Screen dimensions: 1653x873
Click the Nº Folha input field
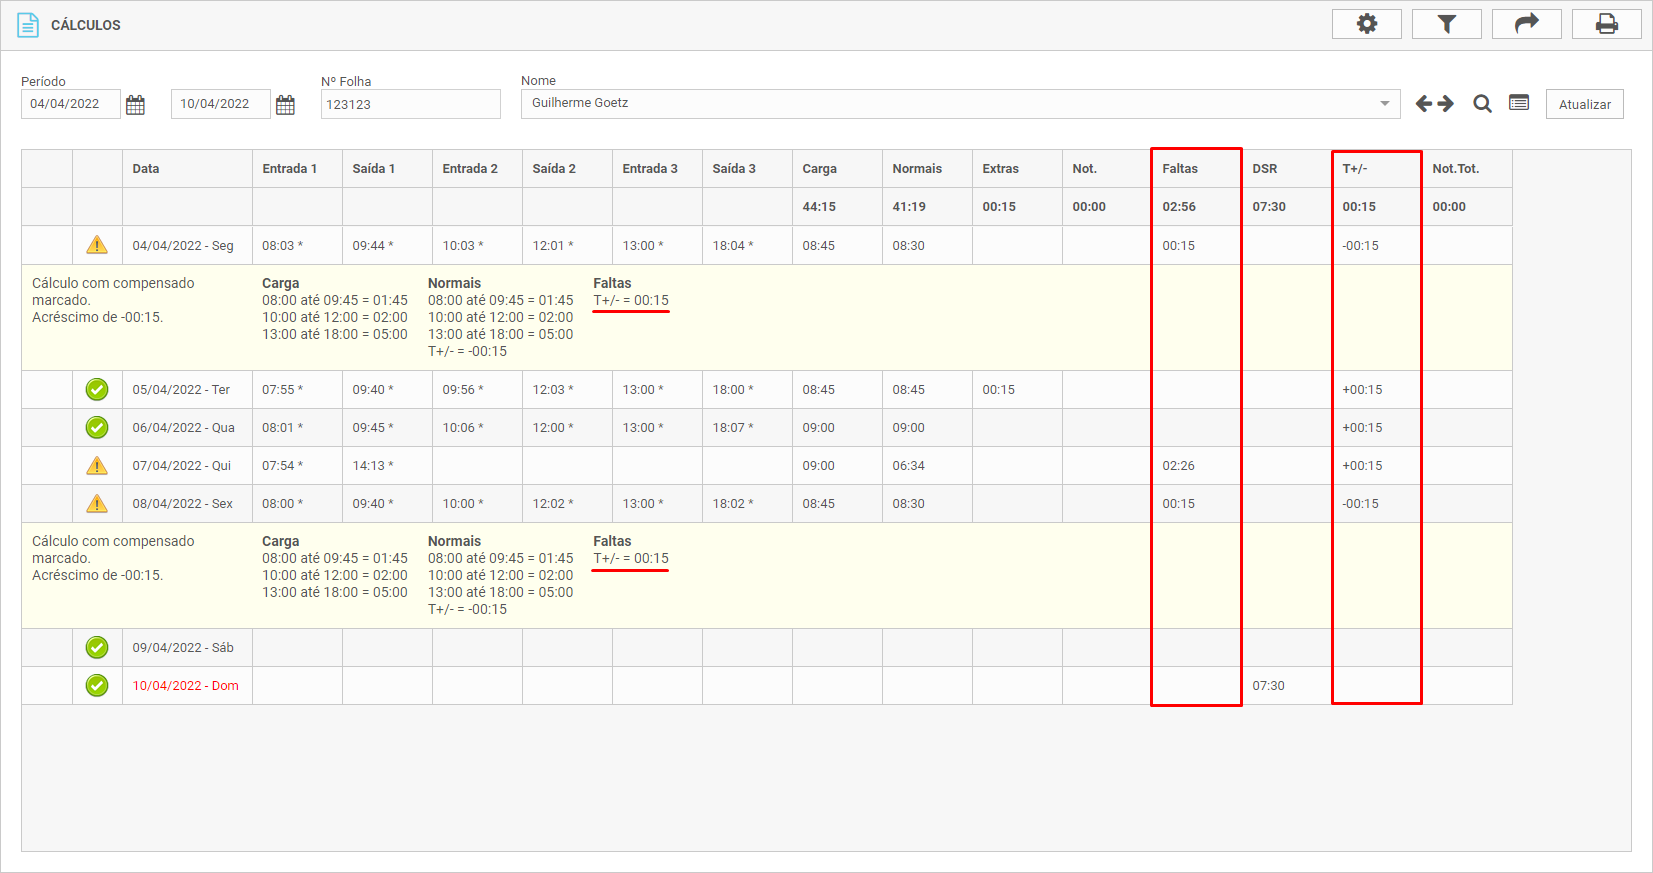(x=410, y=104)
